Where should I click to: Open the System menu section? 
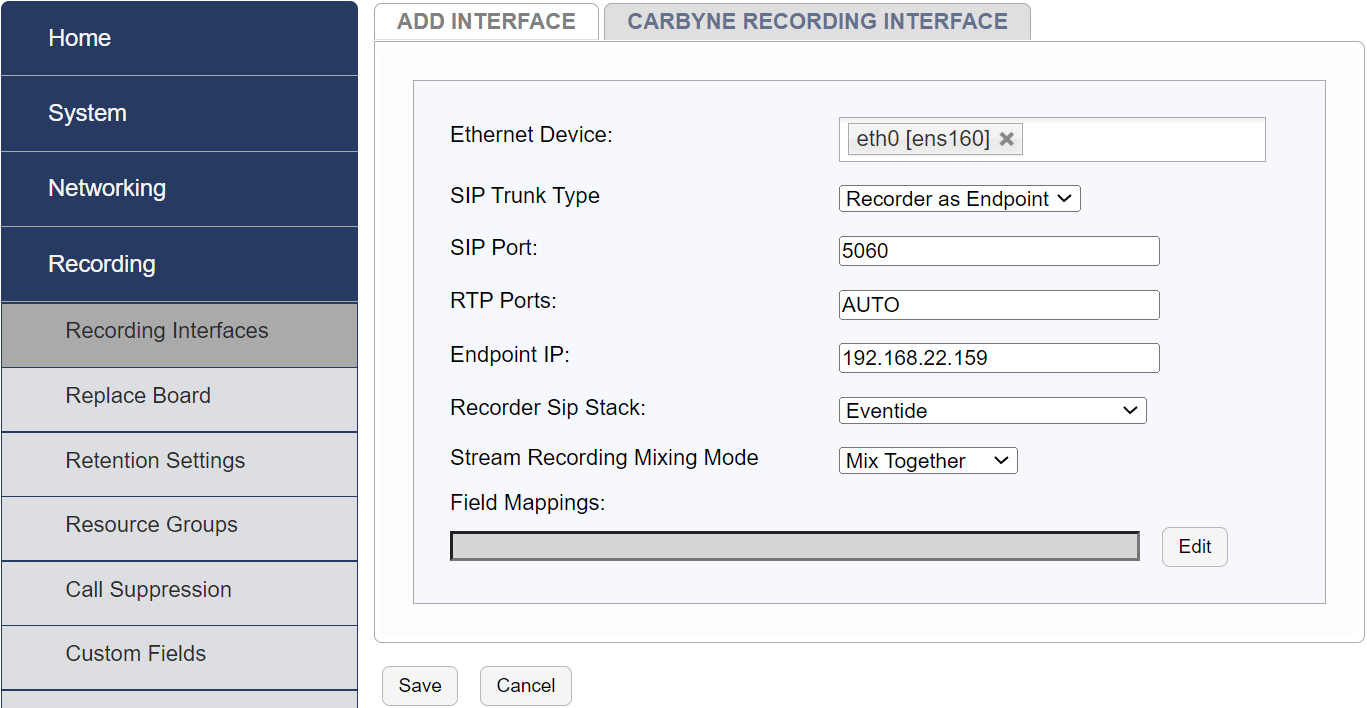pyautogui.click(x=179, y=113)
